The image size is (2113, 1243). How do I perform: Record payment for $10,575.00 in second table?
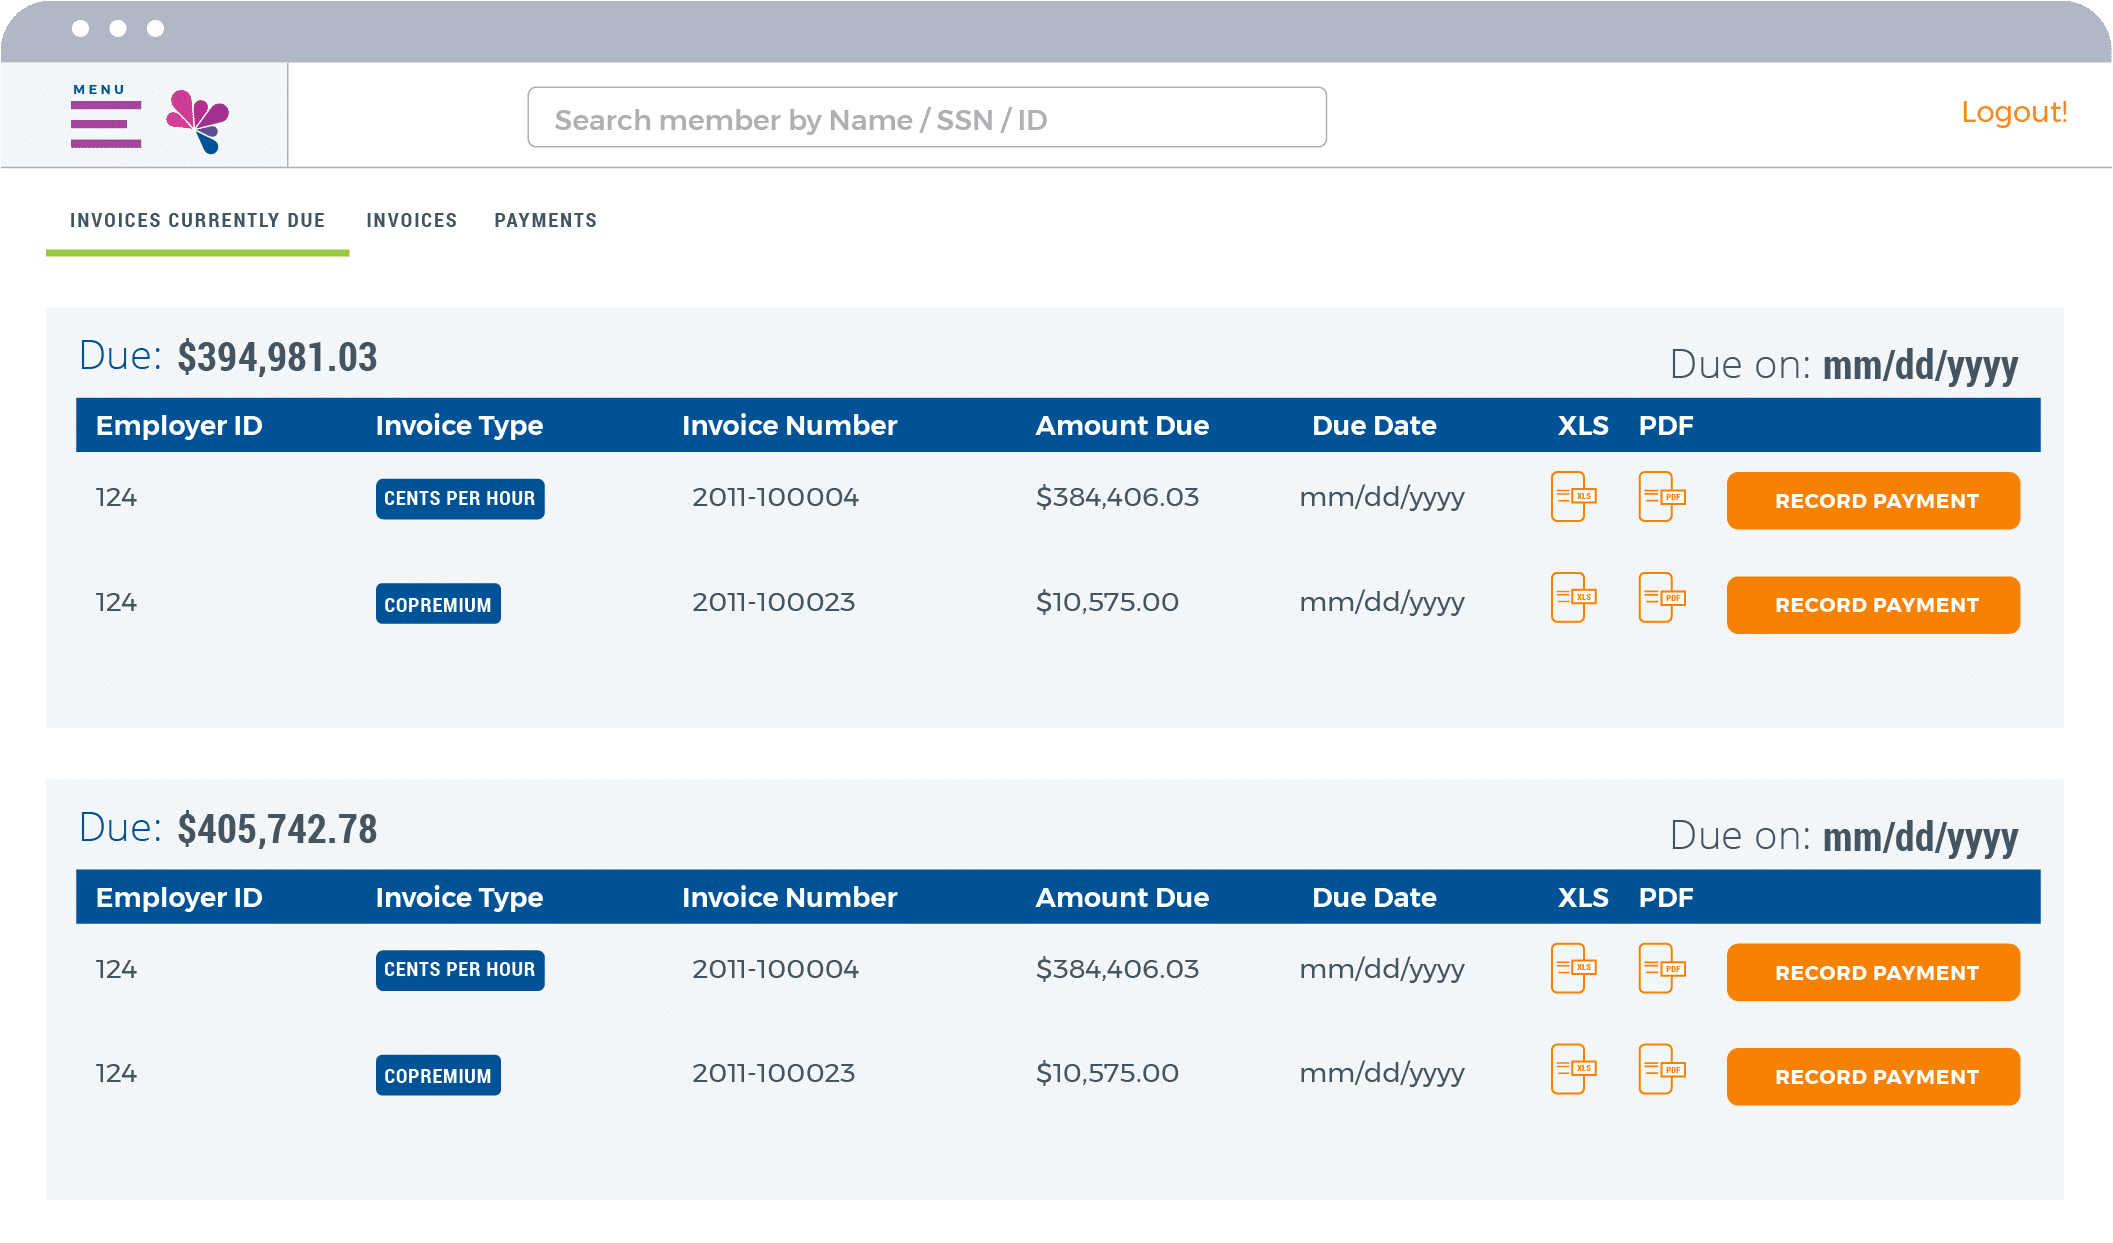[1872, 1076]
